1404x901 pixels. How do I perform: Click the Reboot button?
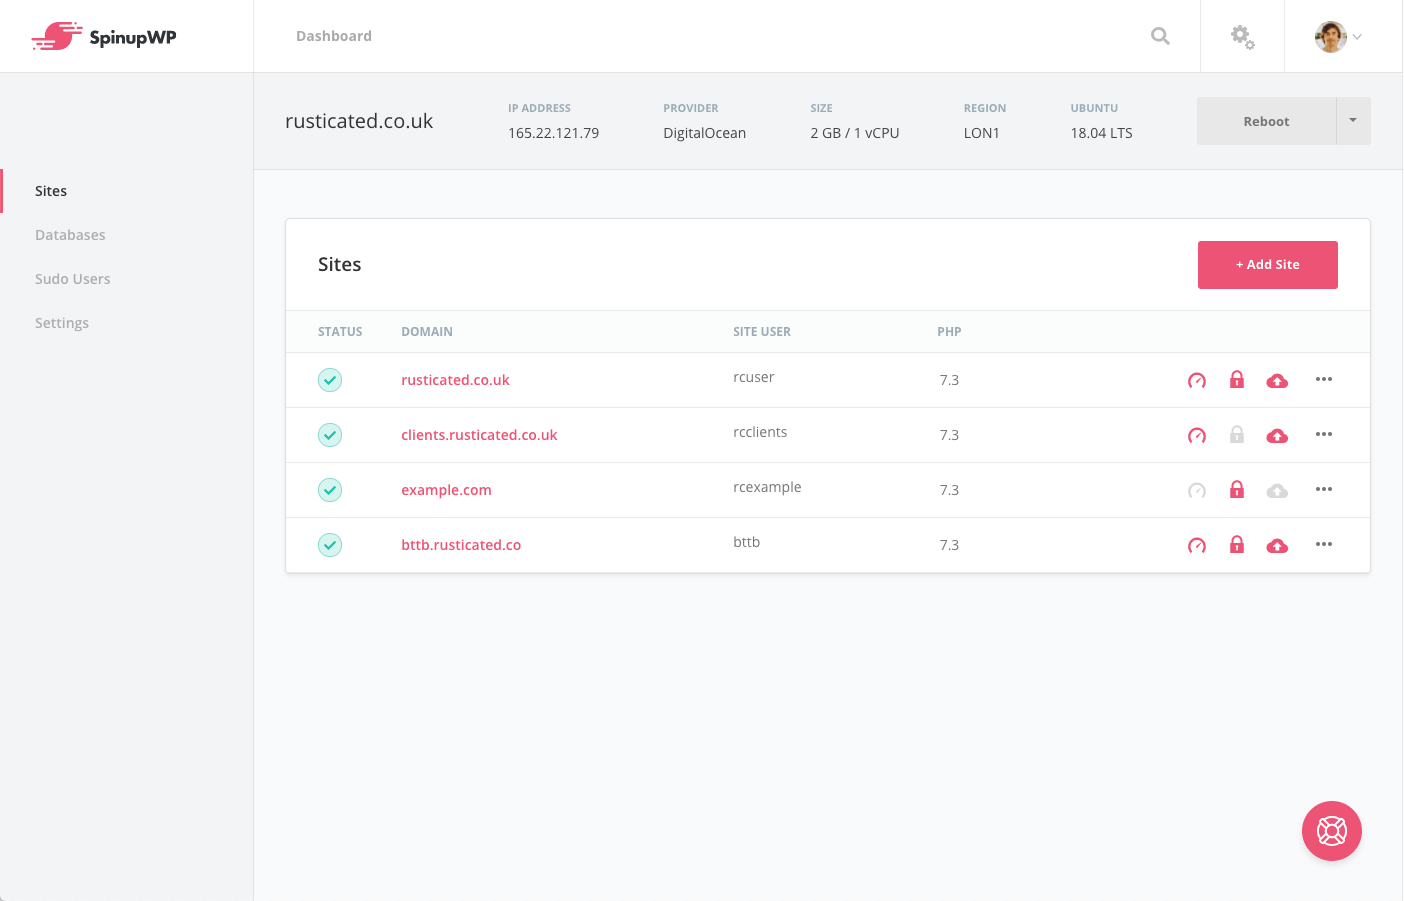(x=1266, y=121)
